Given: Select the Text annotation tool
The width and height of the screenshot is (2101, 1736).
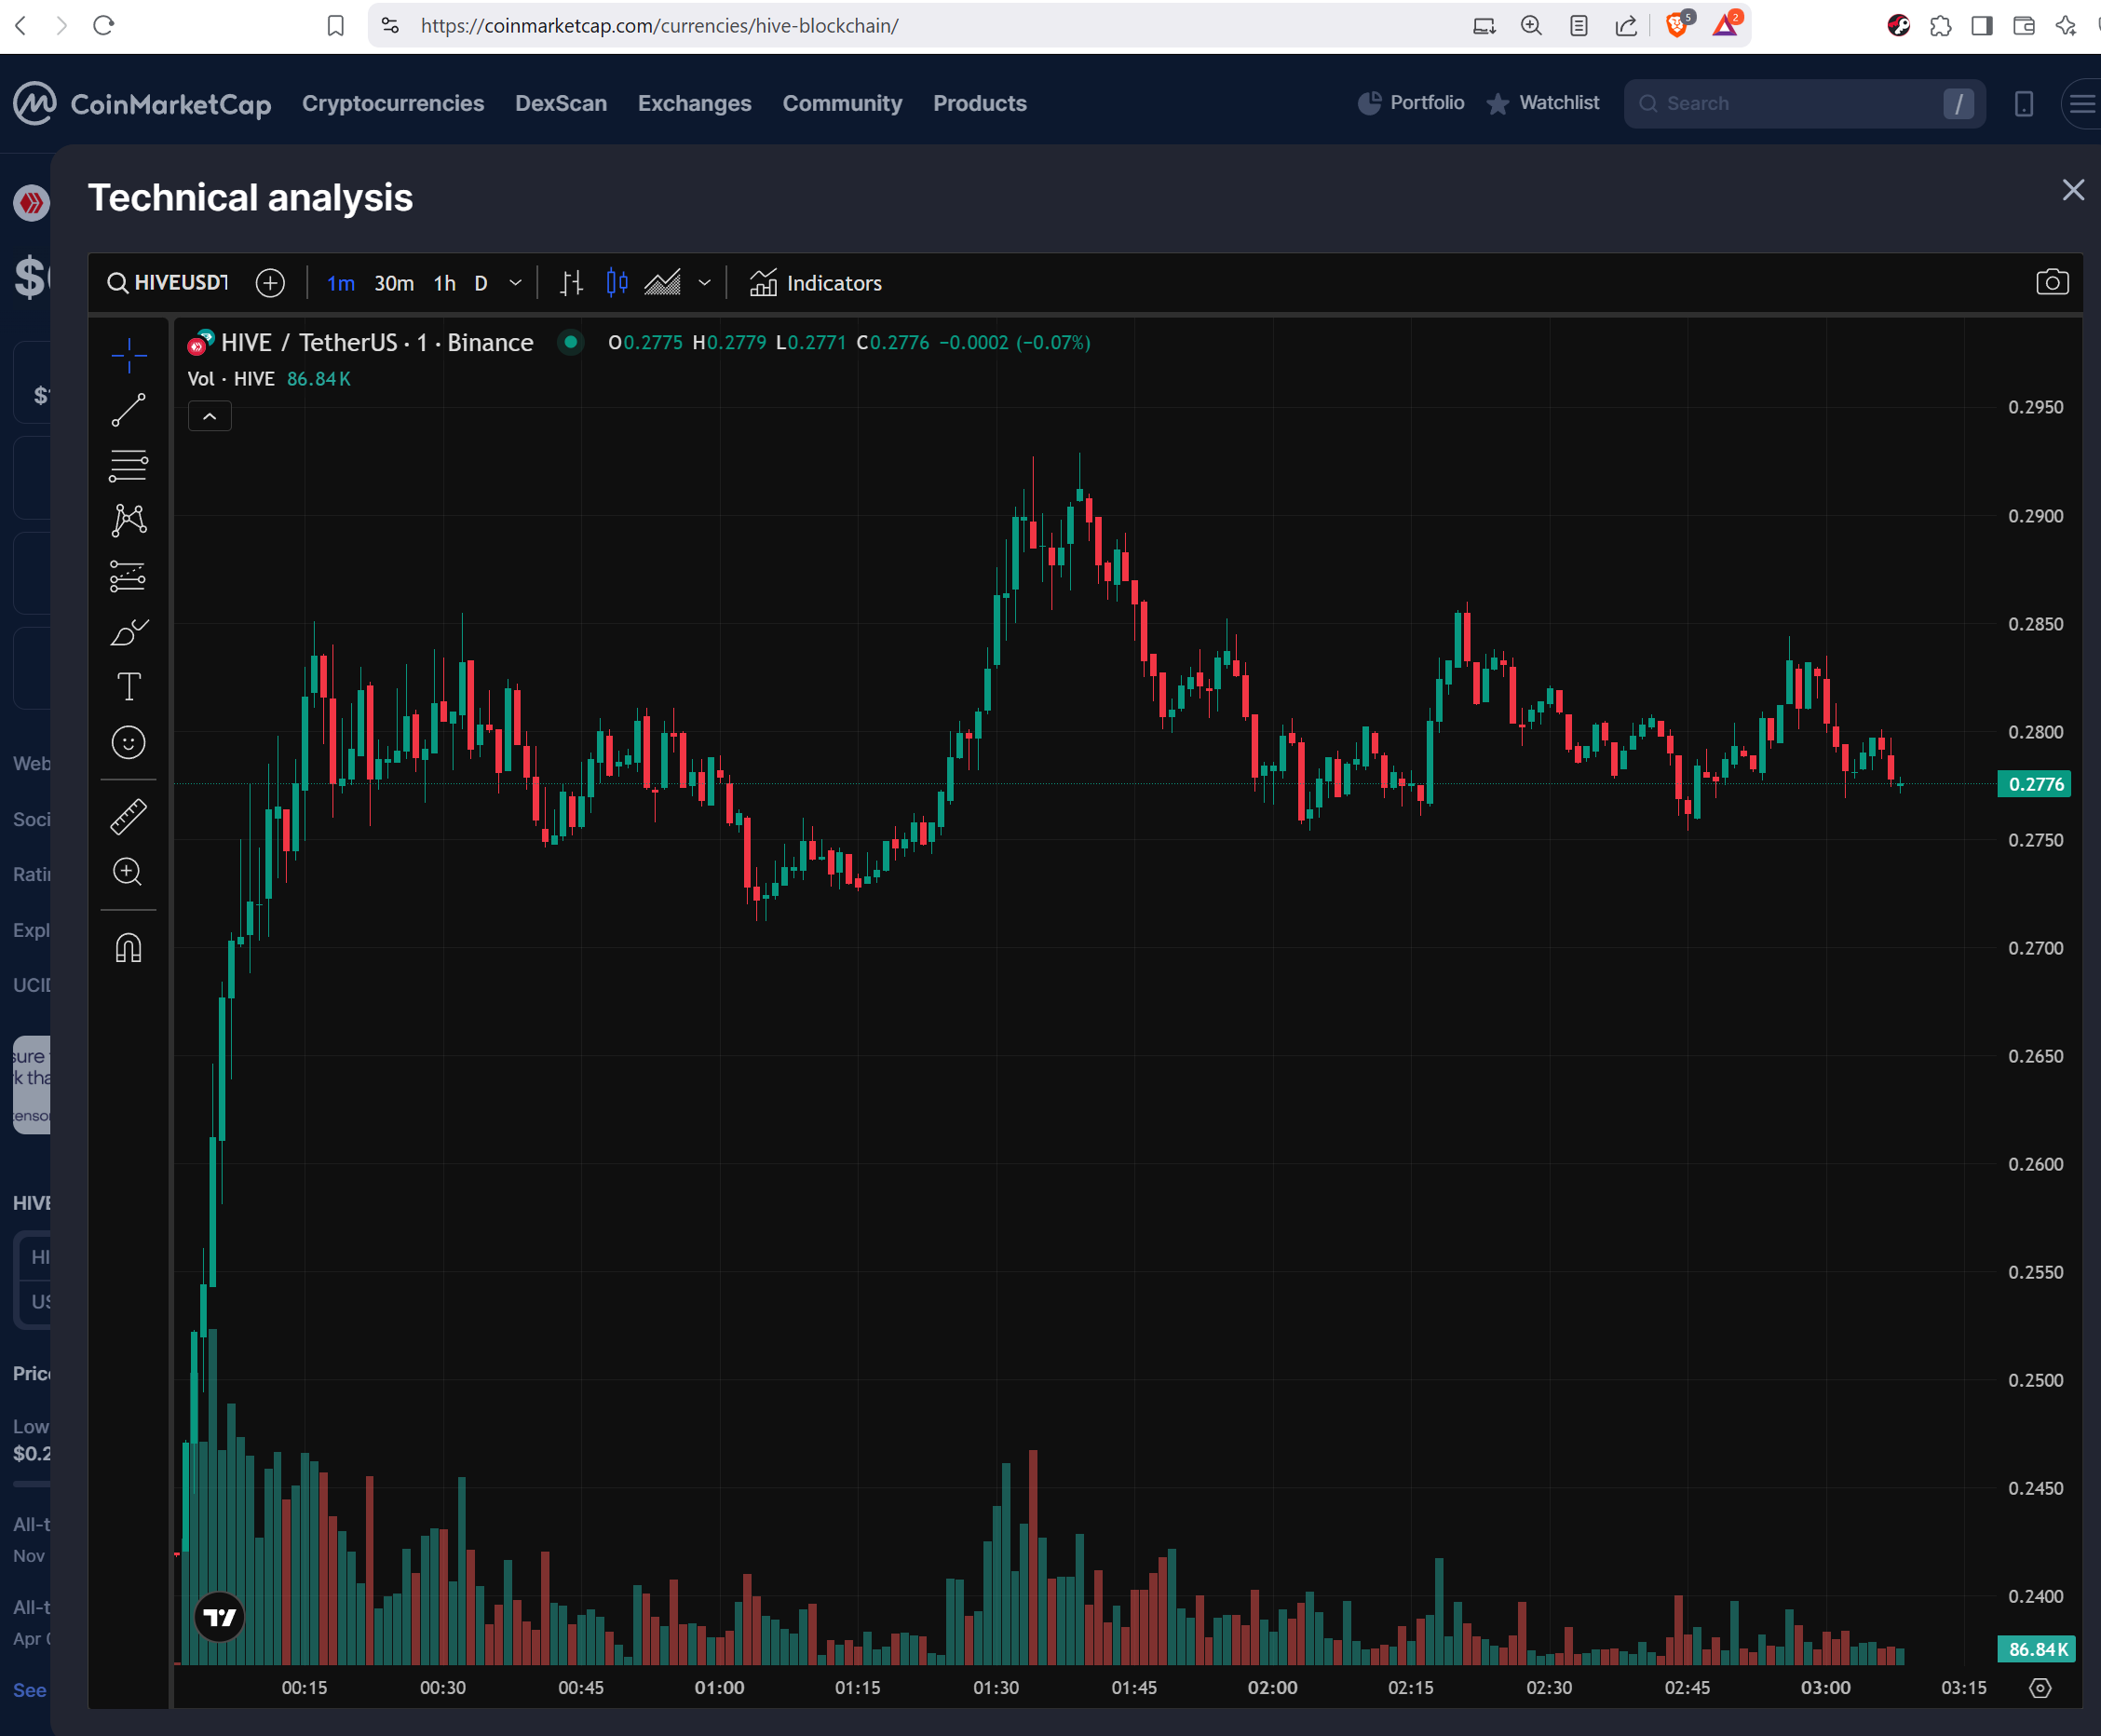Looking at the screenshot, I should [129, 687].
